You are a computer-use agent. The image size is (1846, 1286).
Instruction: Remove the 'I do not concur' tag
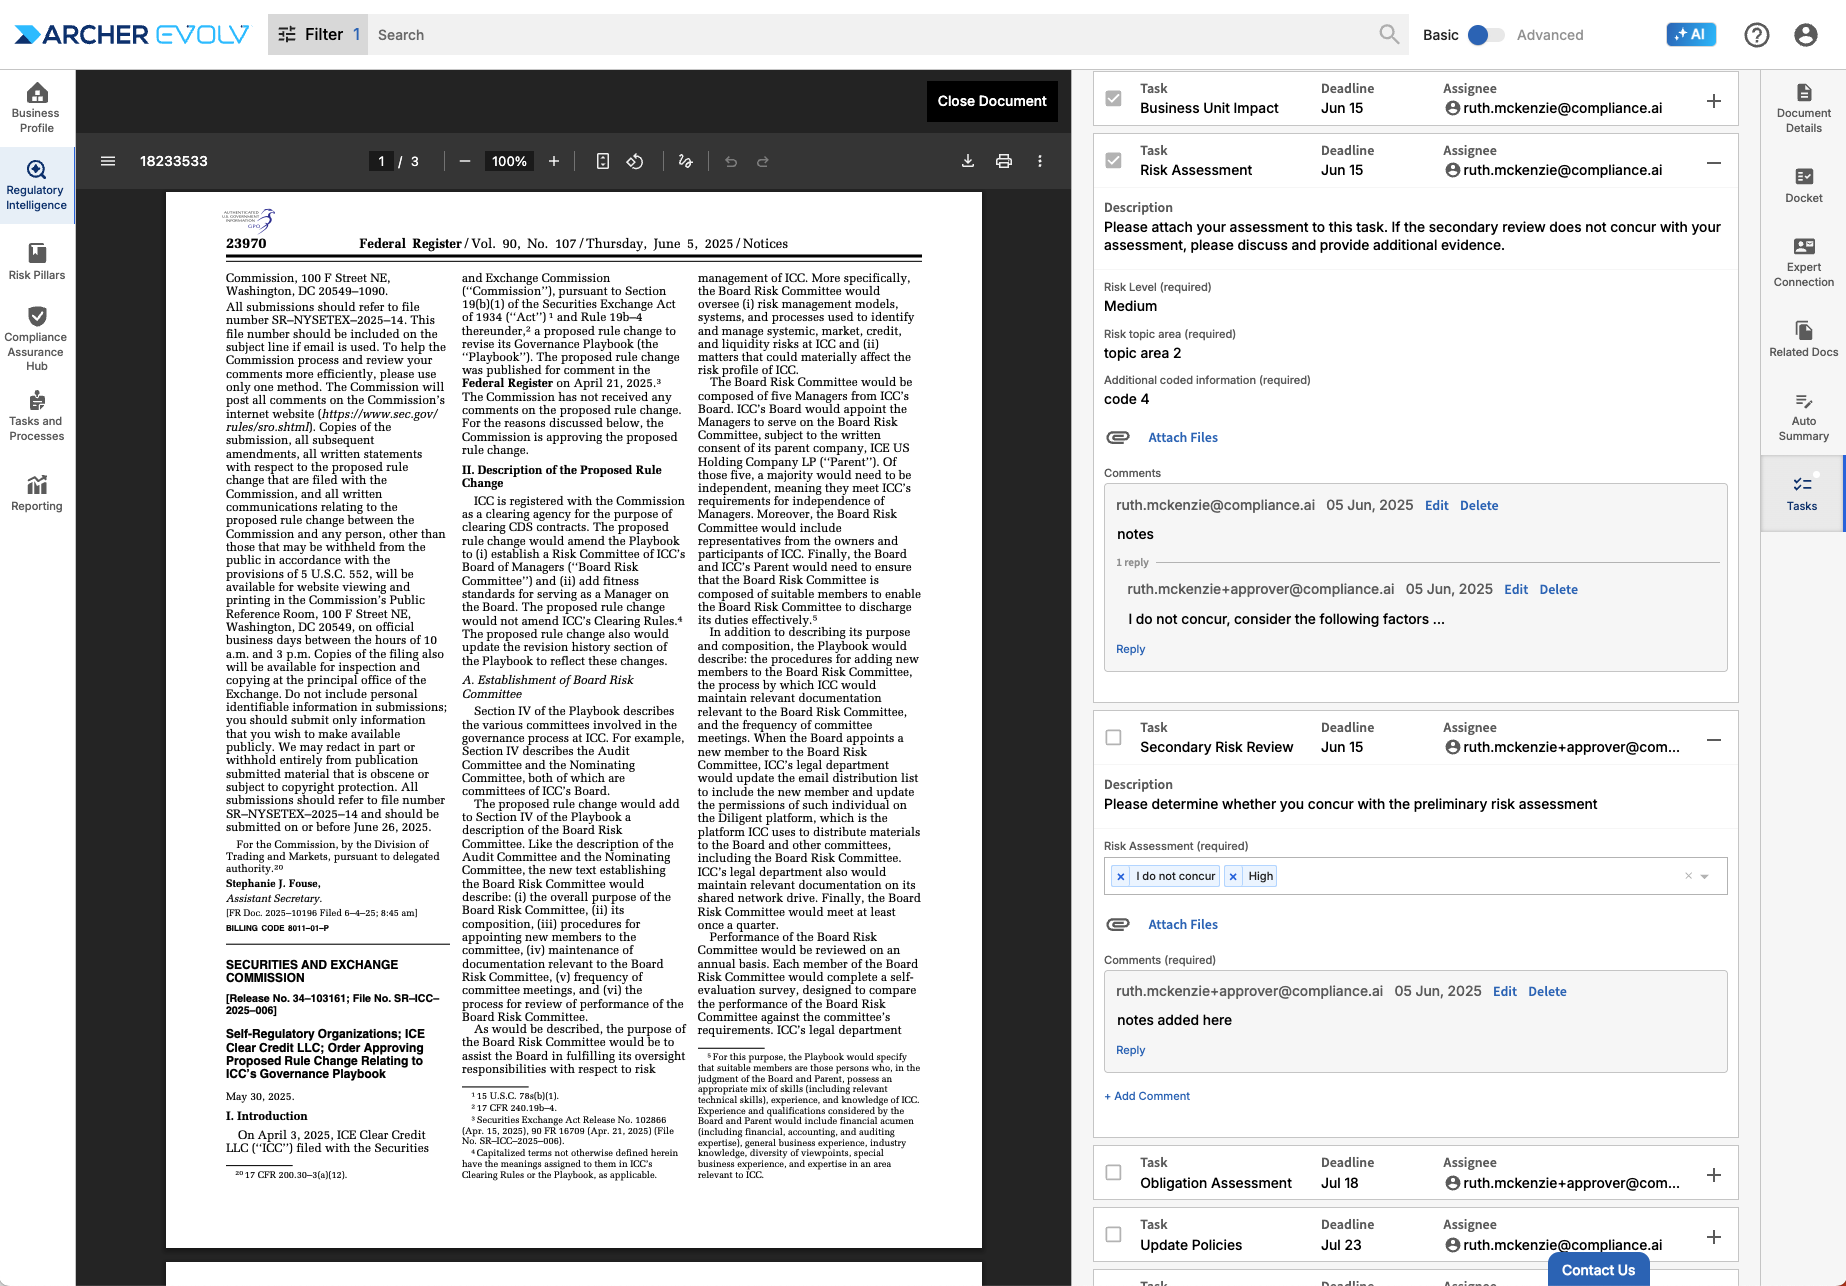tap(1121, 876)
